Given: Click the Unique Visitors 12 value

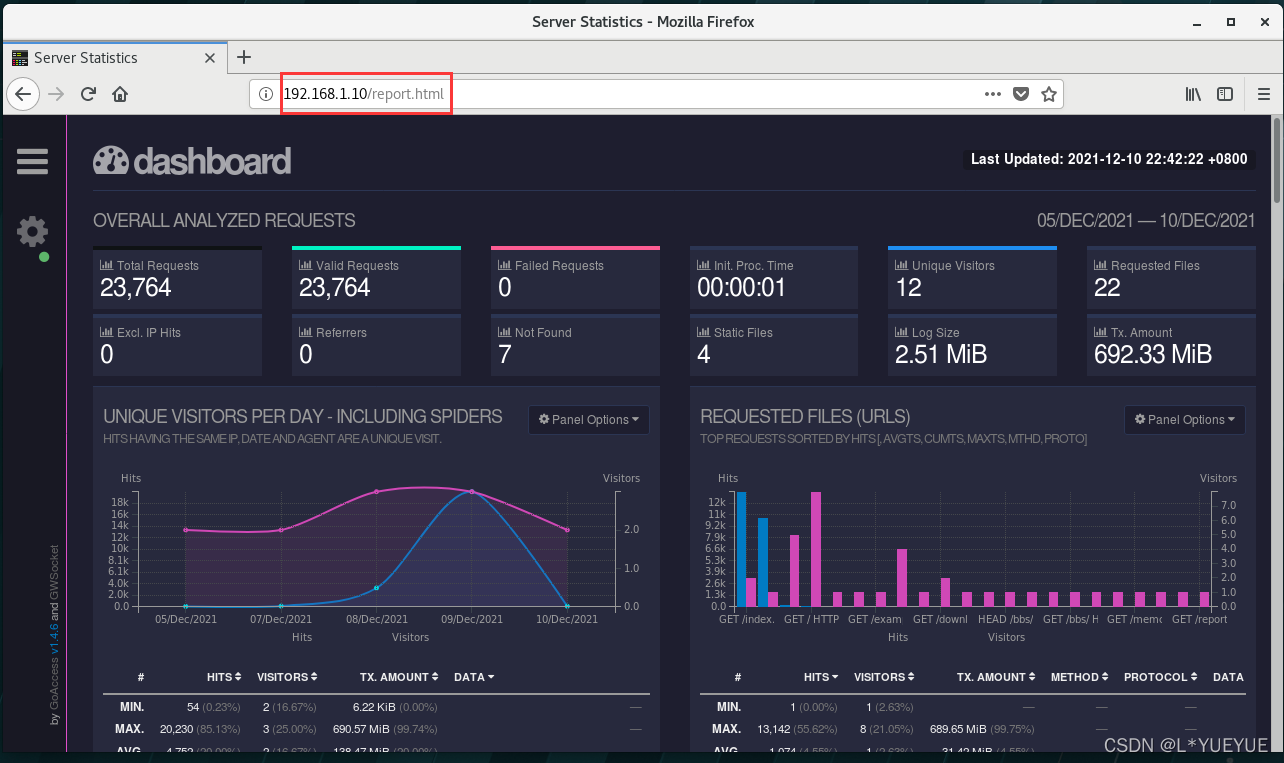Looking at the screenshot, I should (908, 288).
